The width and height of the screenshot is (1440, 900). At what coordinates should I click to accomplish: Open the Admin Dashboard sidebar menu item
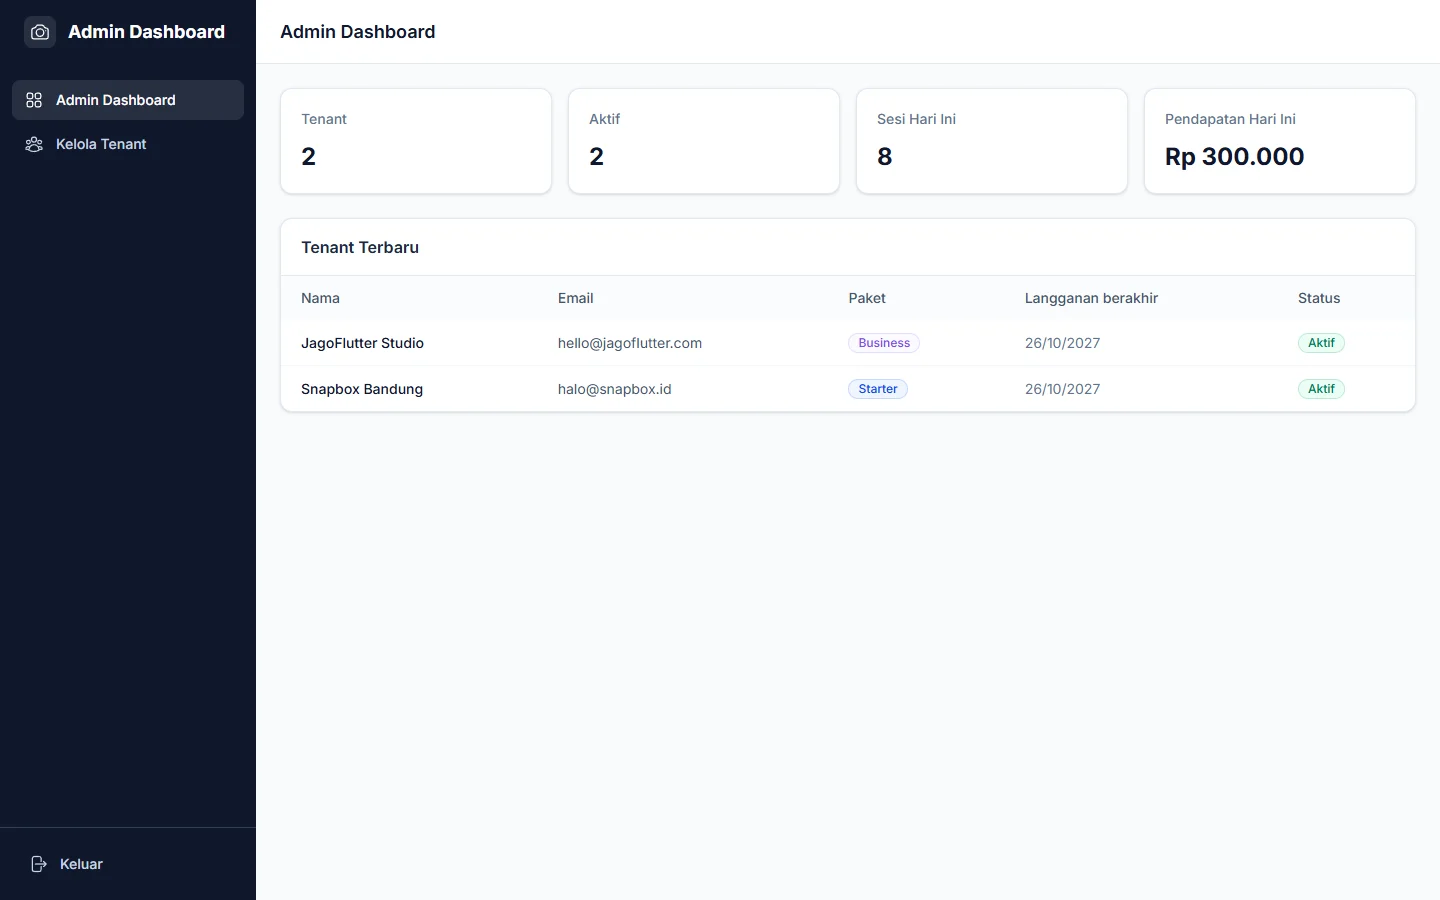[128, 100]
